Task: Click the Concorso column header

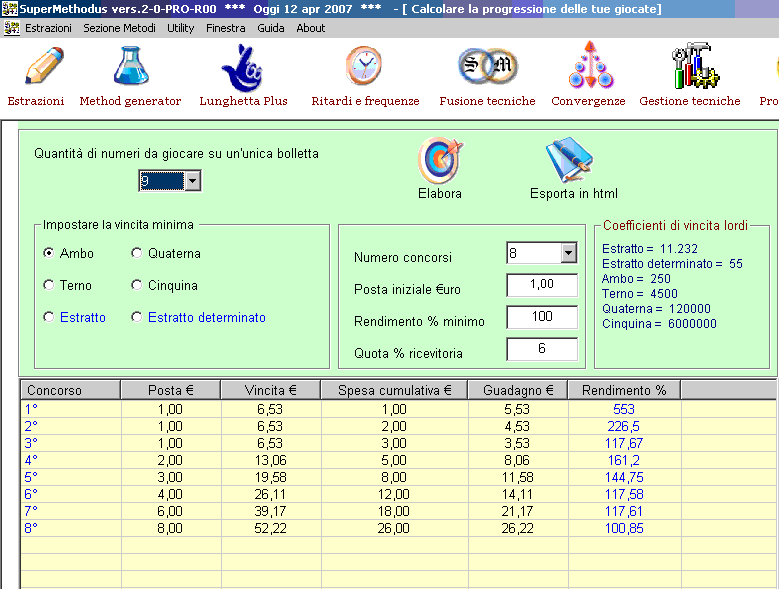Action: point(71,390)
